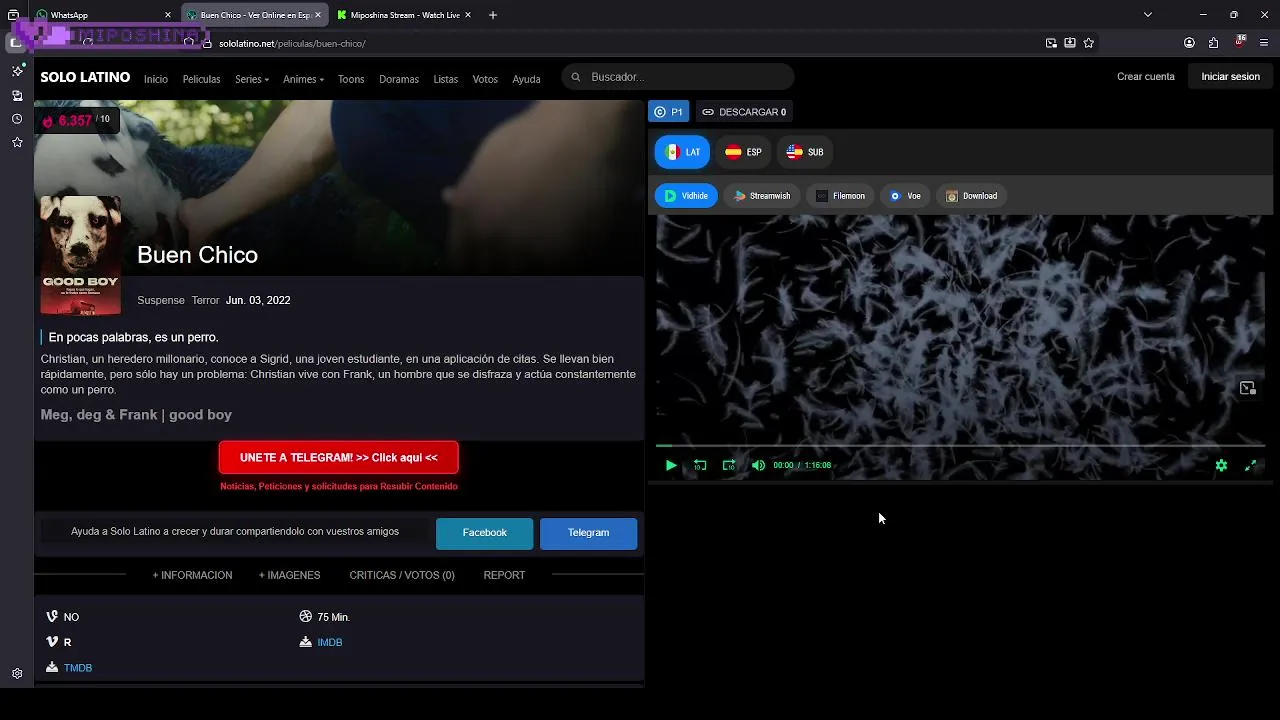This screenshot has width=1280, height=720.
Task: Open the tab list dropdown chevron
Action: coord(1148,15)
